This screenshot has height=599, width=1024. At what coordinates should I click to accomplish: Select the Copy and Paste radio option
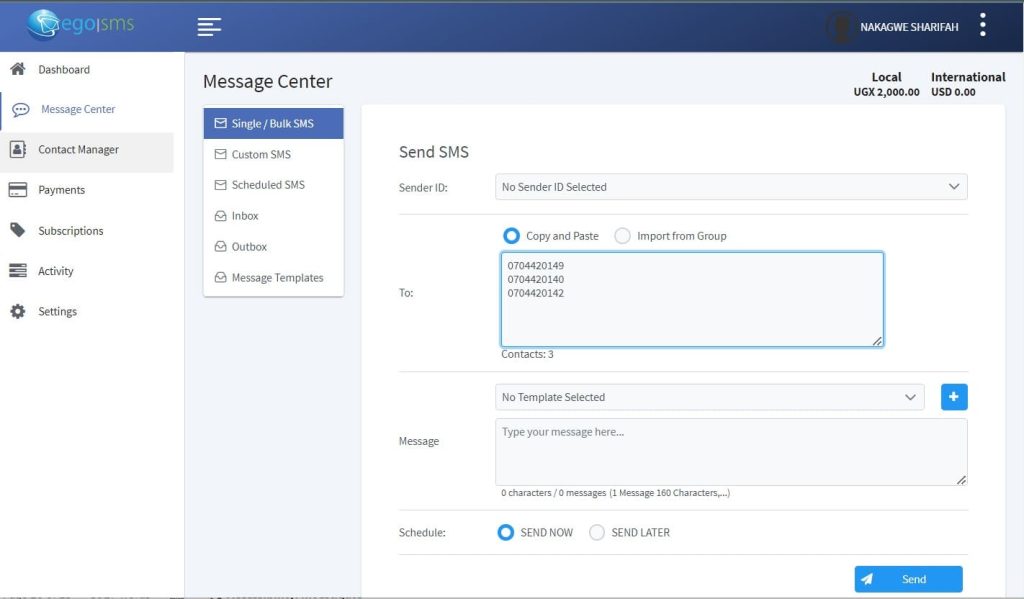click(x=512, y=236)
